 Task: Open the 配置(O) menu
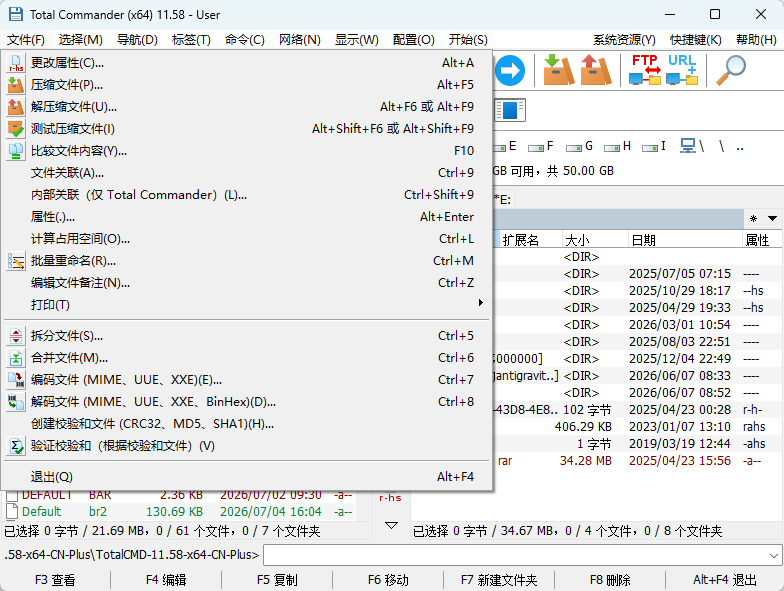[414, 40]
